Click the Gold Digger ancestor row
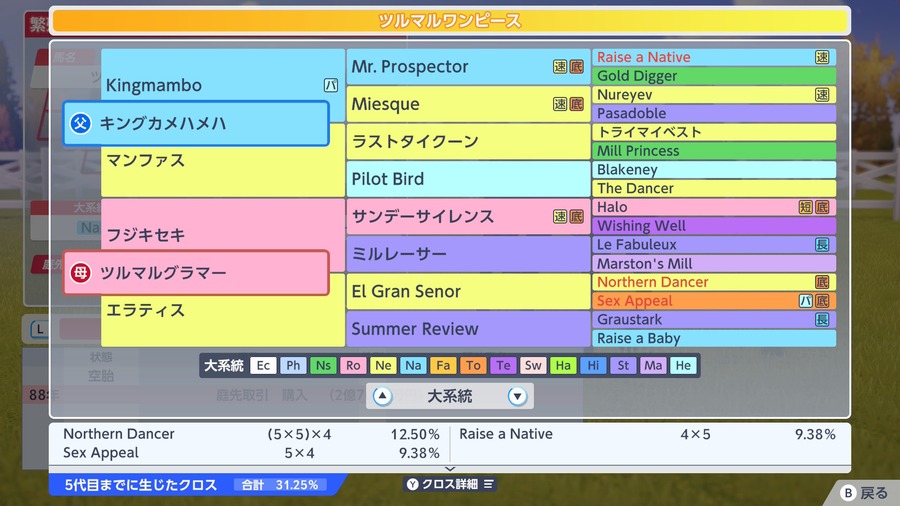 point(713,76)
